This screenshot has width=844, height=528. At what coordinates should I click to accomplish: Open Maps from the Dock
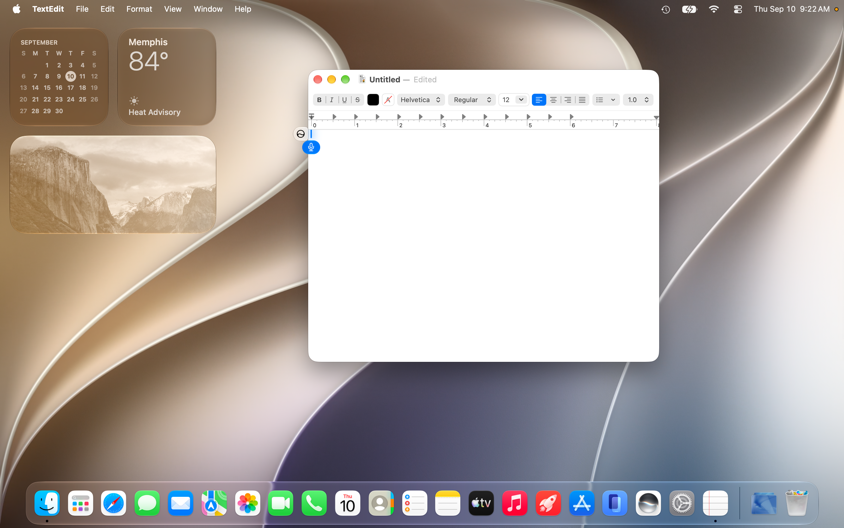pos(214,503)
